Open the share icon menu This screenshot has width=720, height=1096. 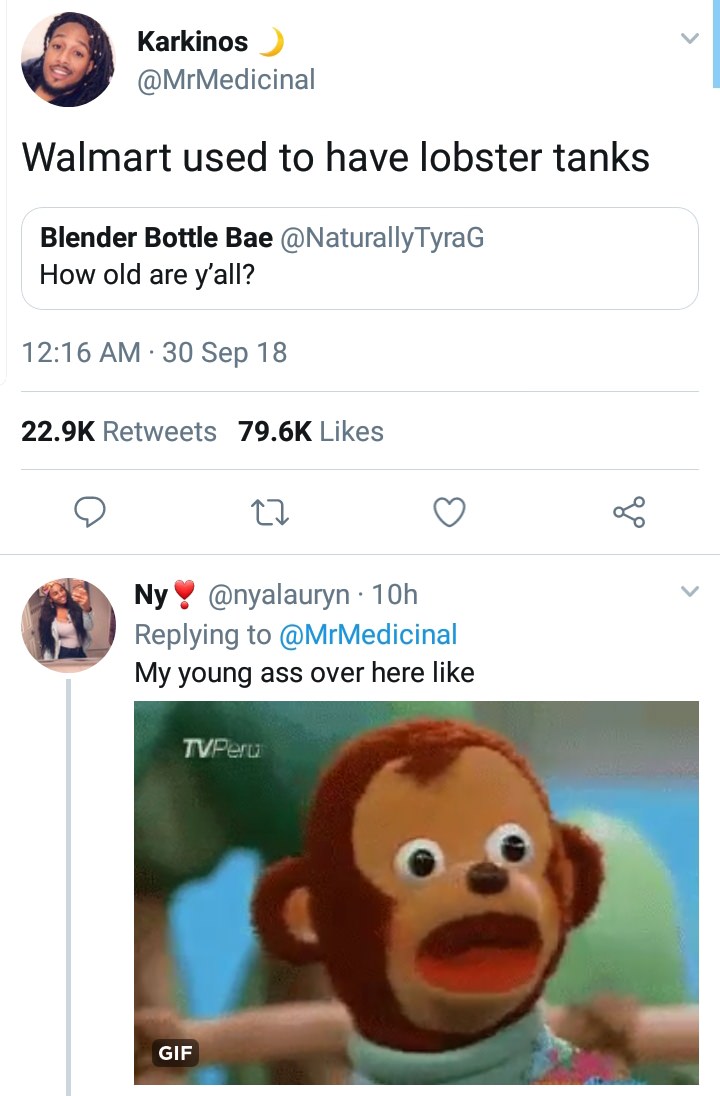point(630,513)
